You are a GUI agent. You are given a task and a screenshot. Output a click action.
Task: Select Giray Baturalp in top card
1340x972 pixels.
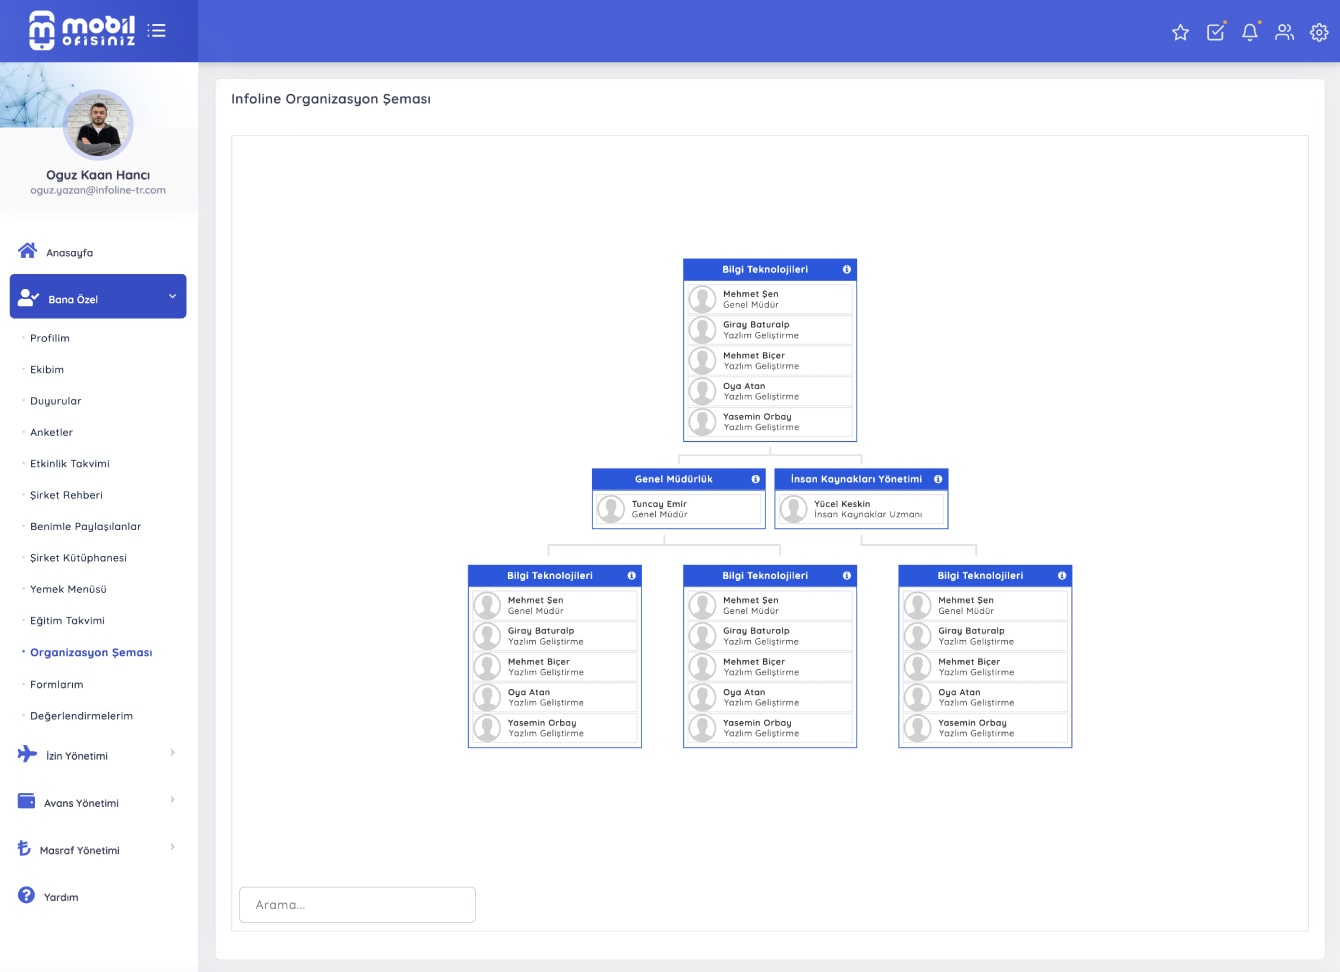pos(770,330)
